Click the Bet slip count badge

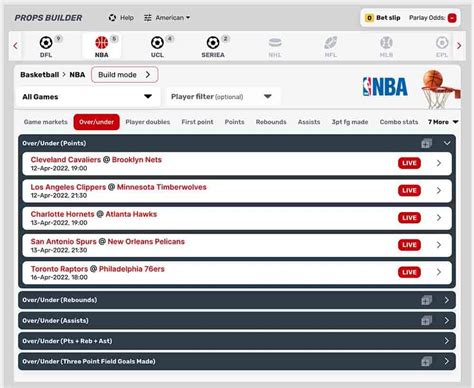pos(369,18)
